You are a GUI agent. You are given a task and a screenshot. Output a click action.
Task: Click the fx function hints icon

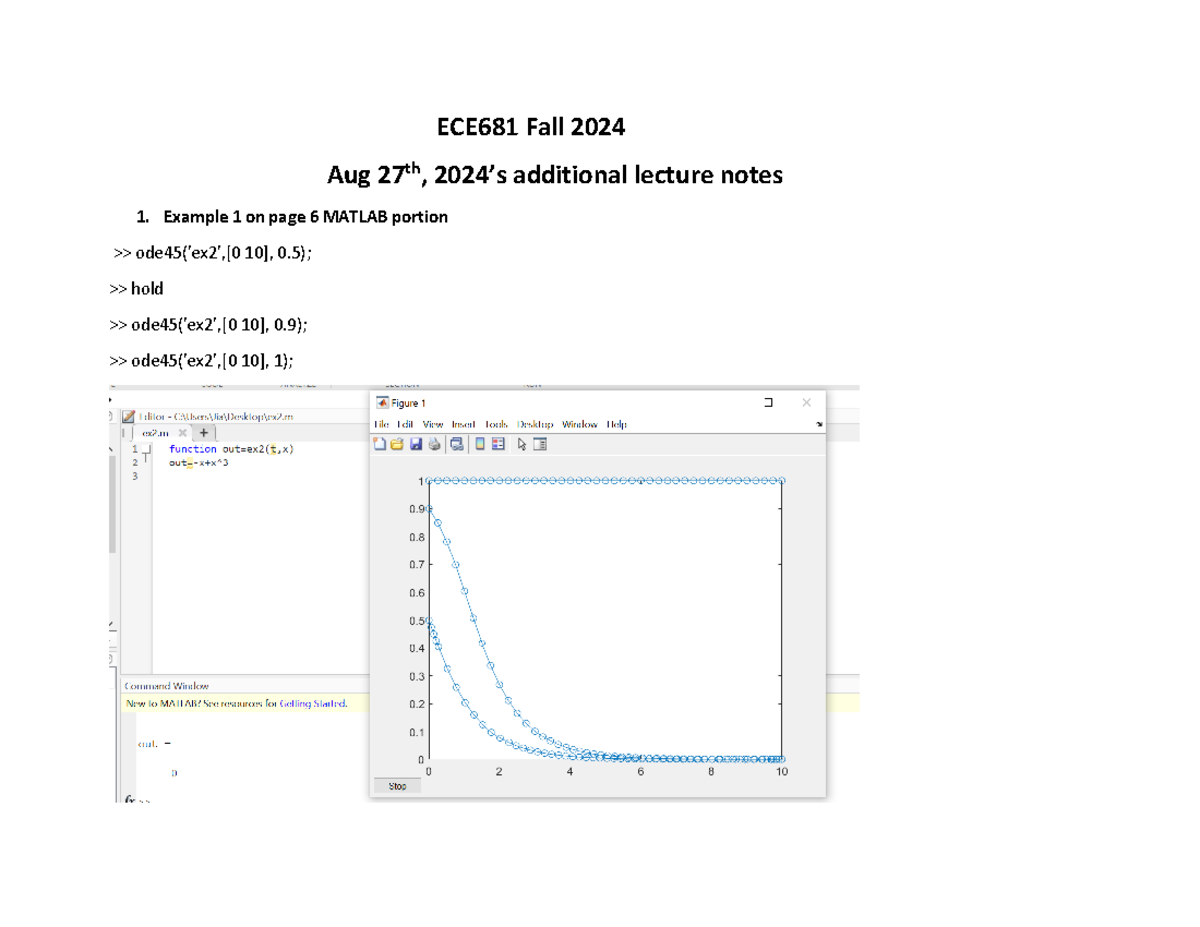pyautogui.click(x=127, y=798)
